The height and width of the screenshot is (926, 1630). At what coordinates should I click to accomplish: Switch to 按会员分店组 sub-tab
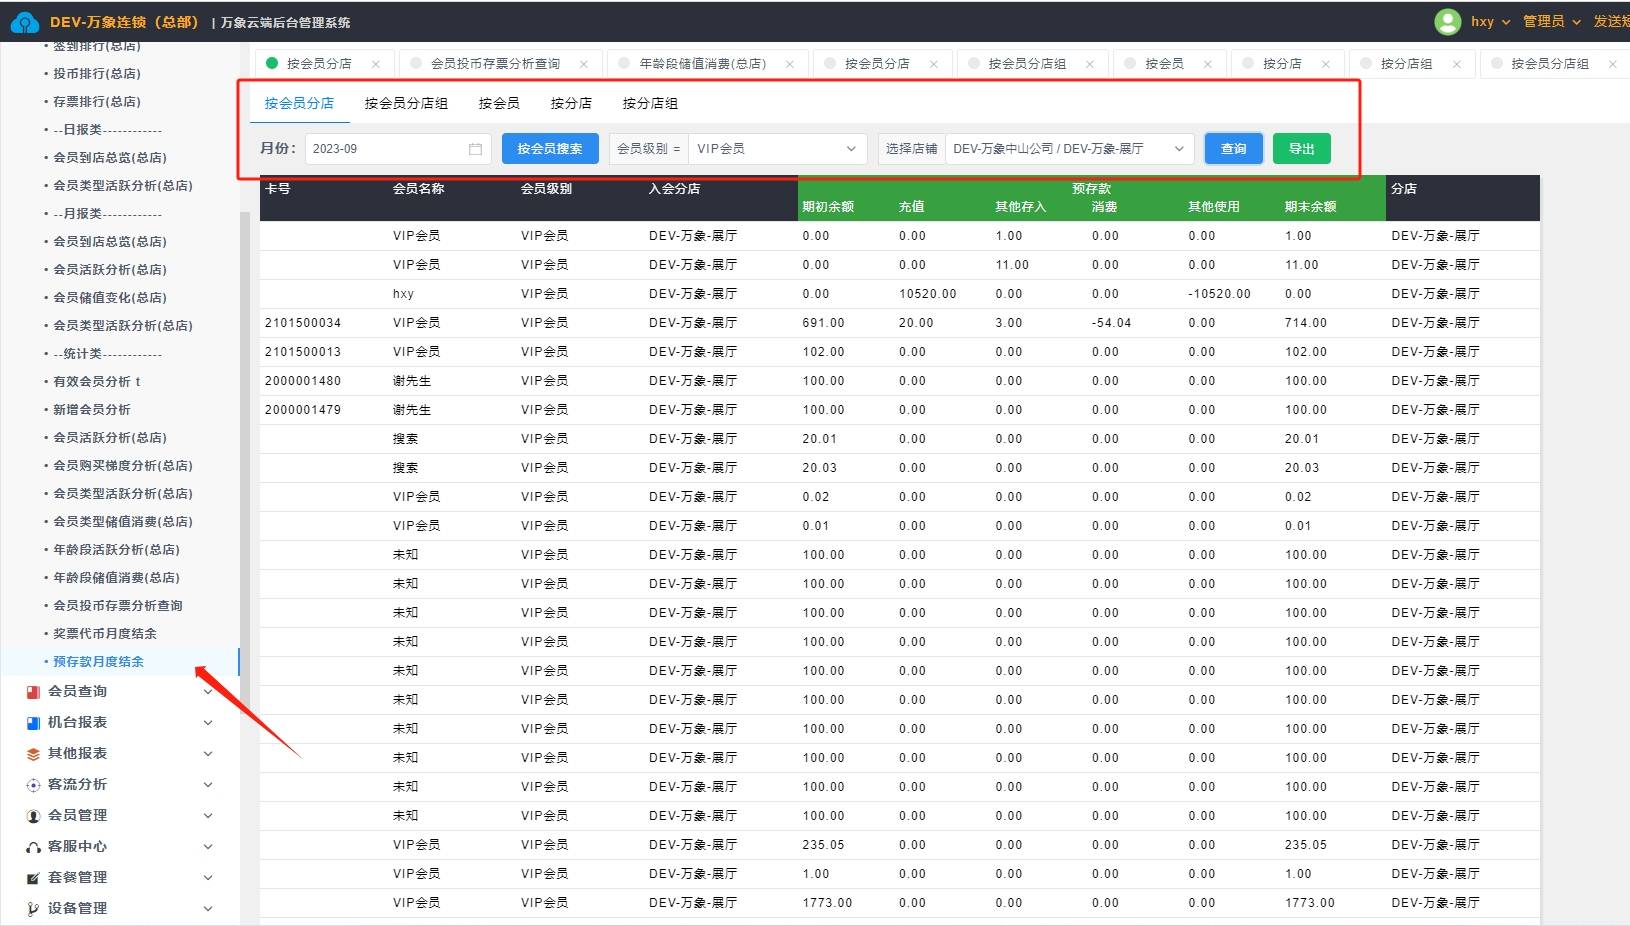click(x=406, y=103)
